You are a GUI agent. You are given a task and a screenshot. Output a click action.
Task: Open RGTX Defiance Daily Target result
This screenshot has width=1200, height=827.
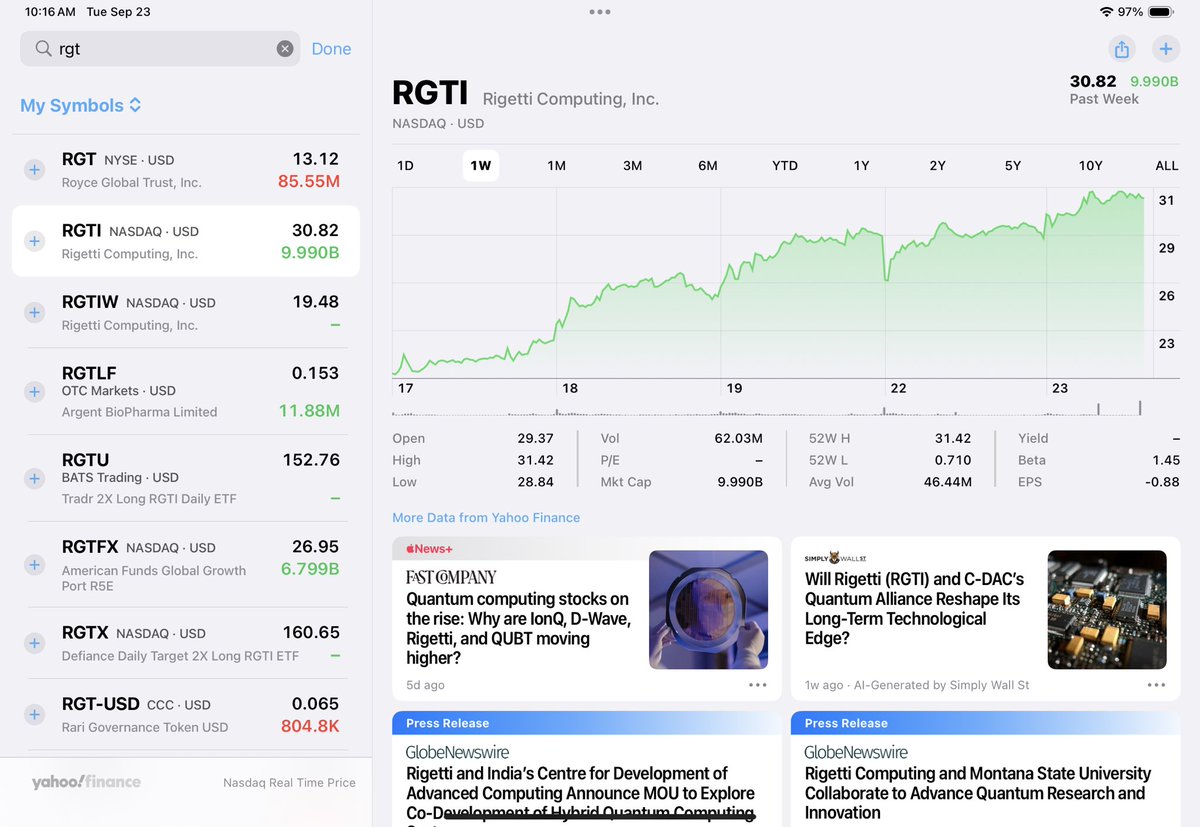pyautogui.click(x=186, y=643)
